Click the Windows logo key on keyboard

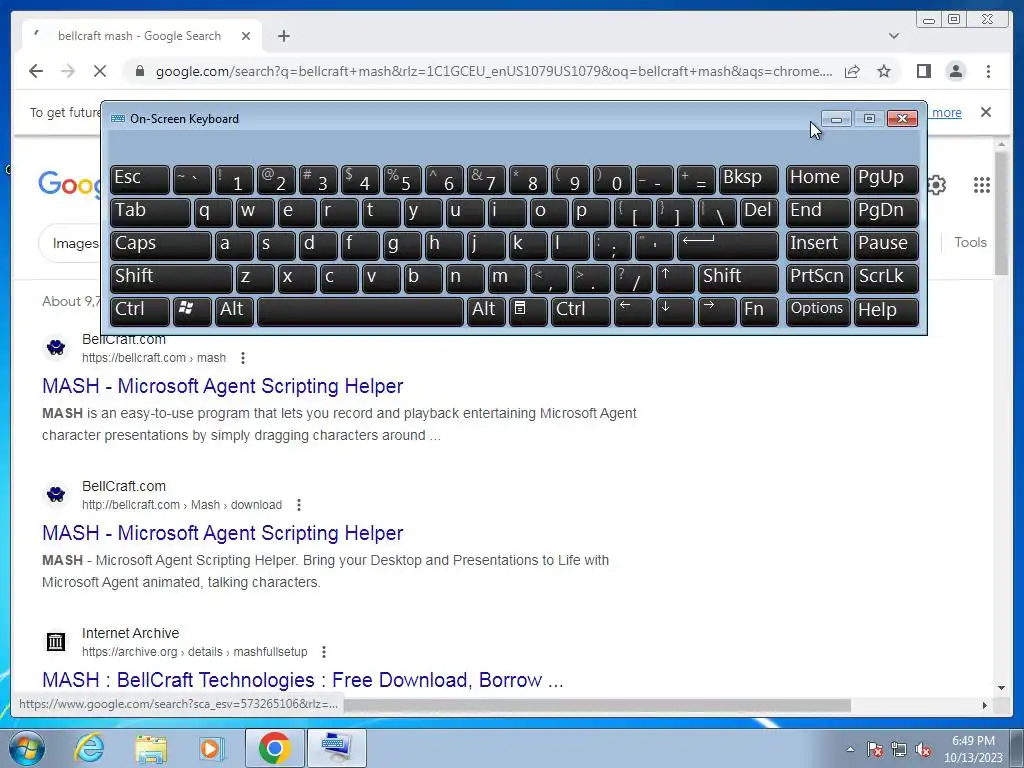point(192,311)
